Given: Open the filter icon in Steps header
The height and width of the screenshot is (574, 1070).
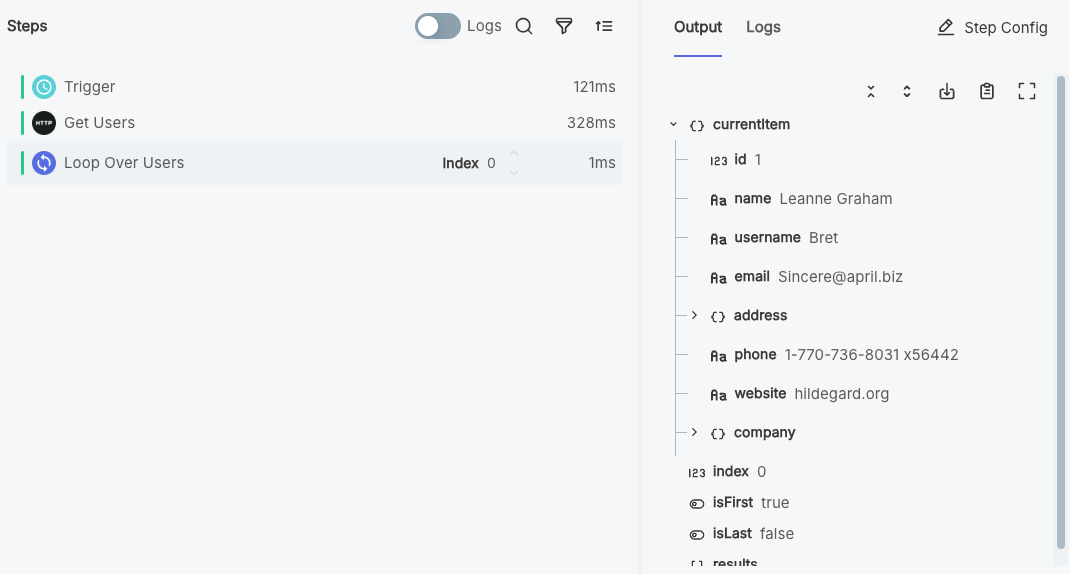Looking at the screenshot, I should (x=564, y=26).
